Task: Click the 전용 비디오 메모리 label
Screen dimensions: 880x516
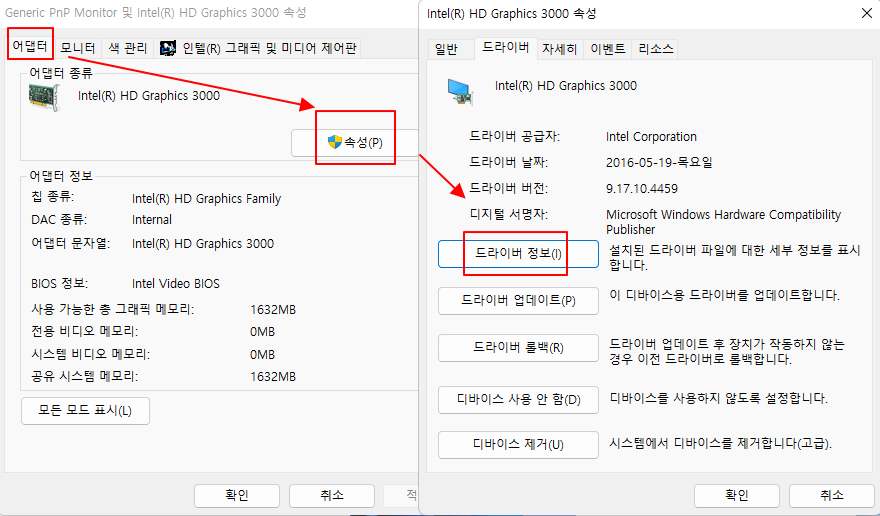Action: pos(84,332)
